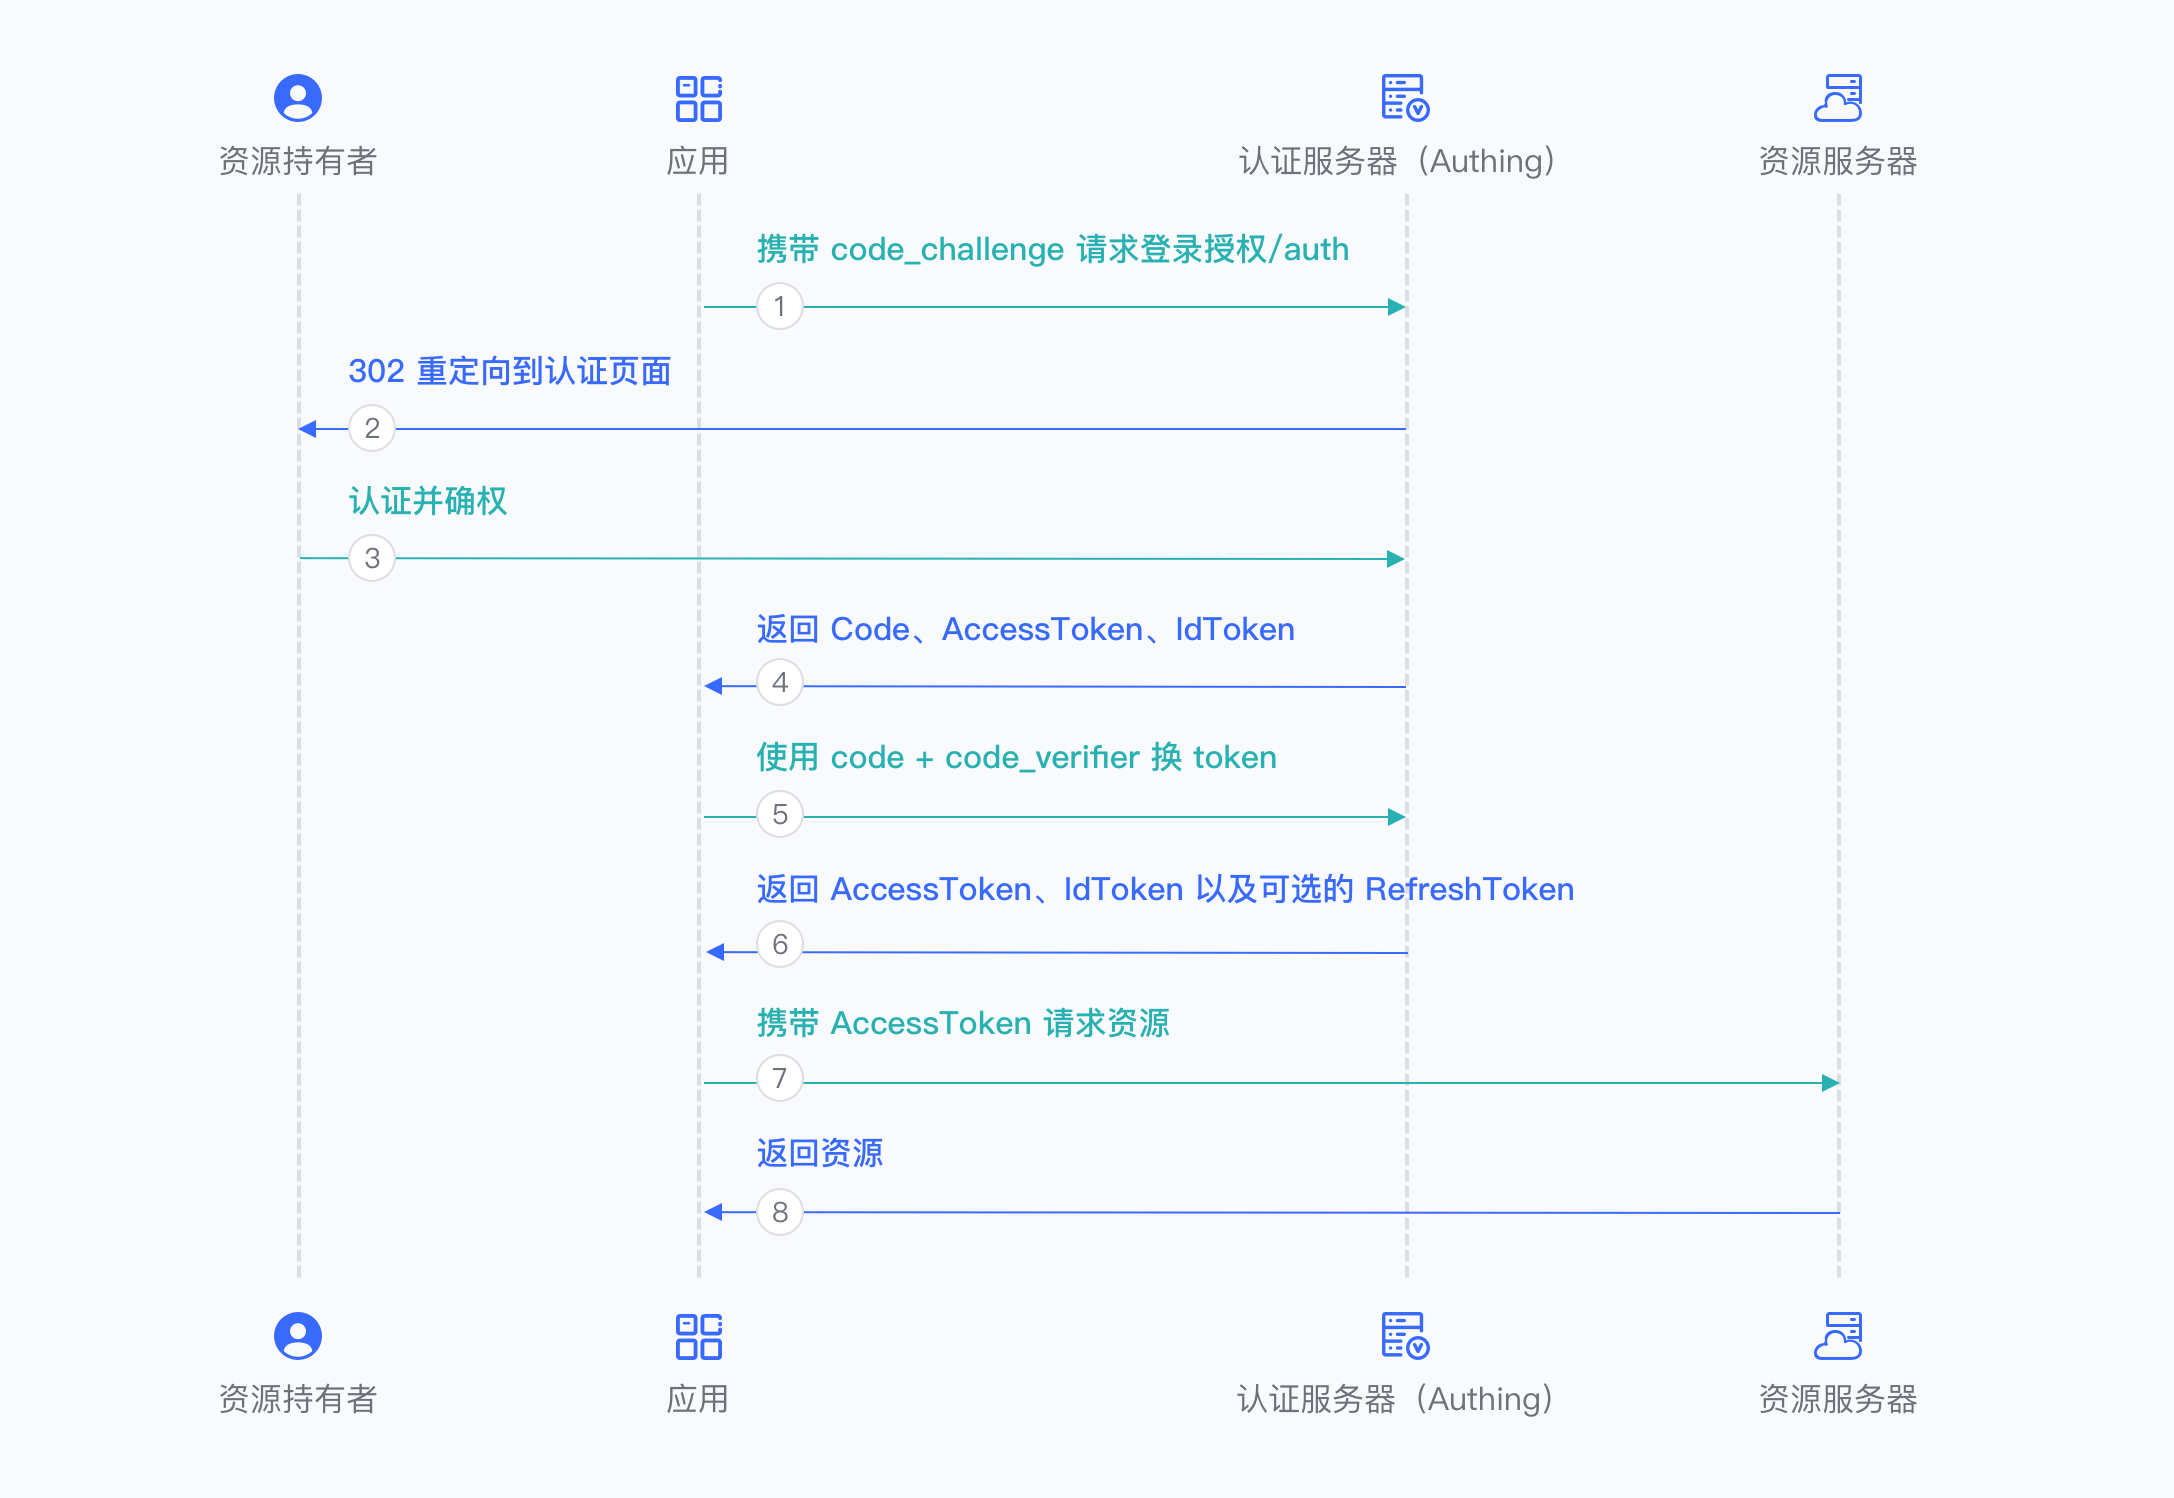Click the bottom application grid icon
The image size is (2174, 1498).
698,1336
